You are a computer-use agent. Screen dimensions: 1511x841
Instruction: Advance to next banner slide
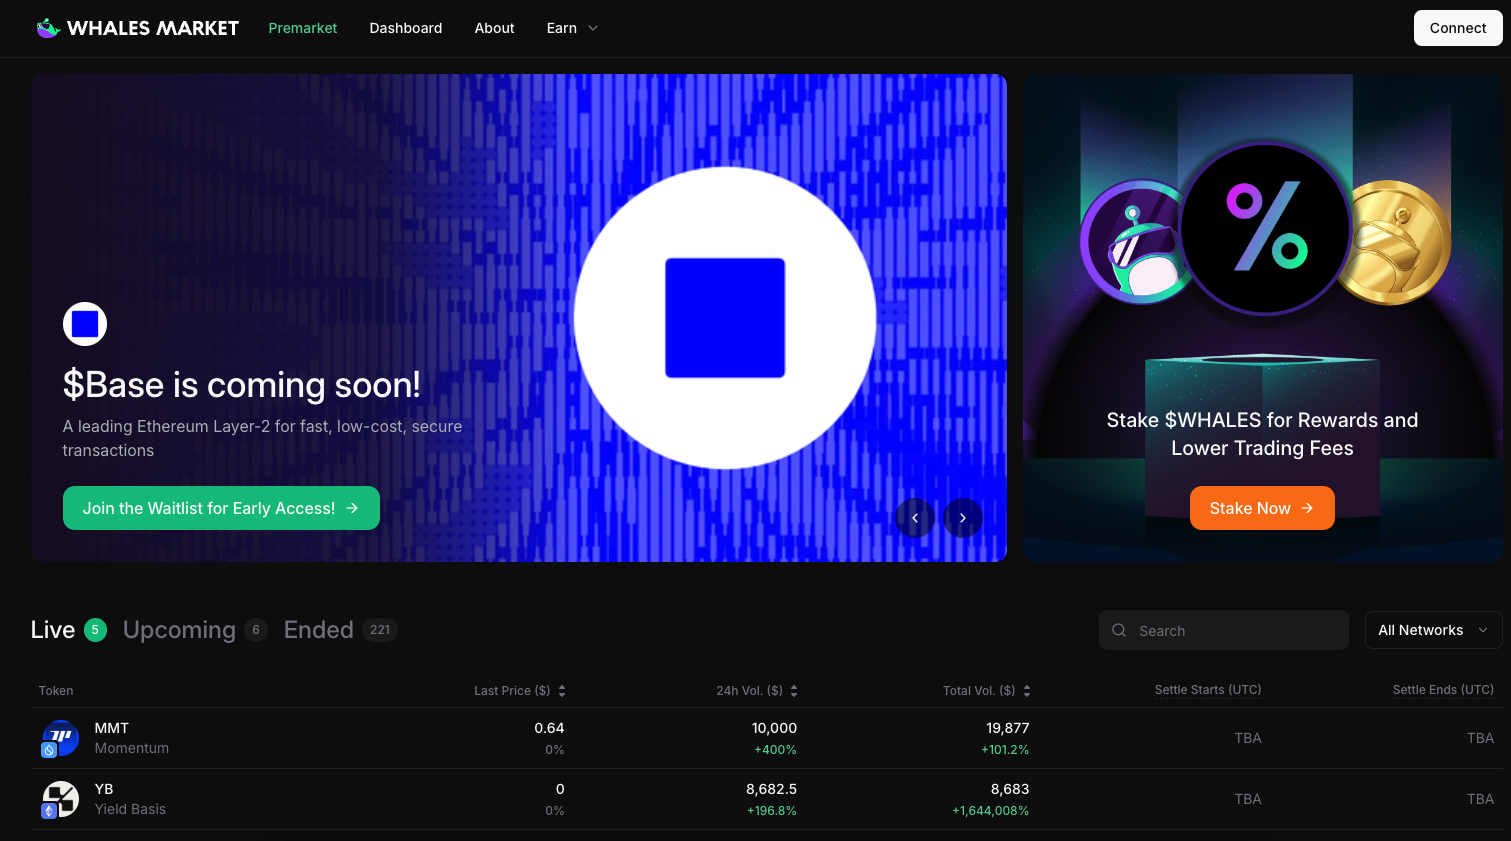click(963, 518)
